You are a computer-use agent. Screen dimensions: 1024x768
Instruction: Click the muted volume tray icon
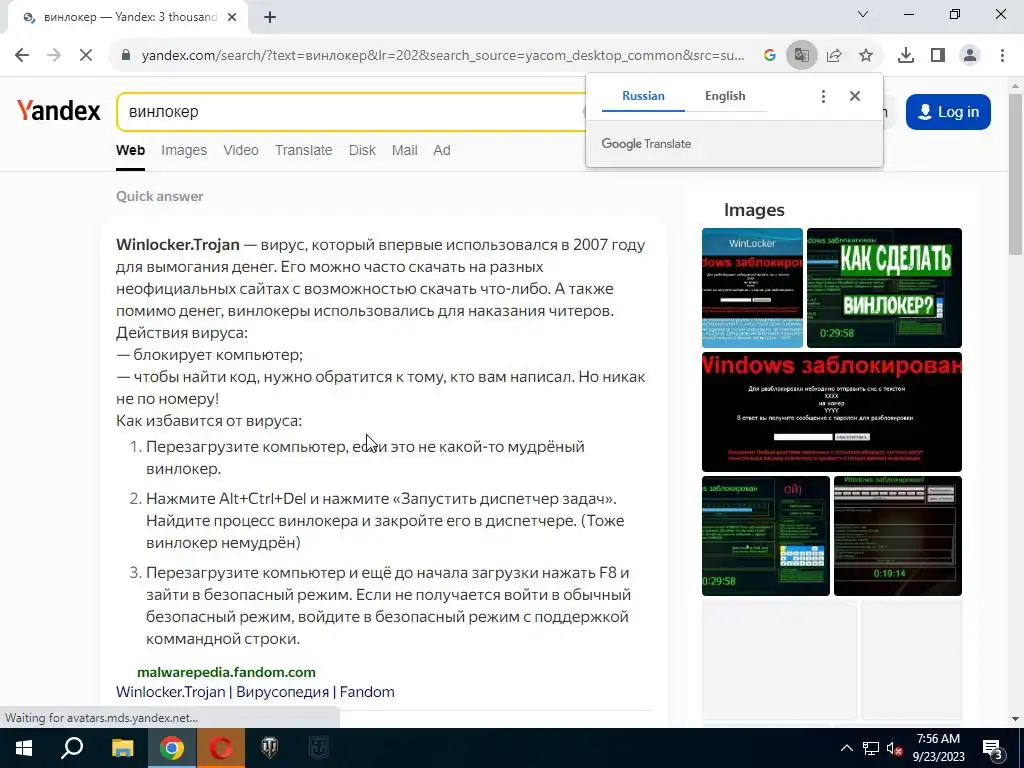[x=894, y=748]
